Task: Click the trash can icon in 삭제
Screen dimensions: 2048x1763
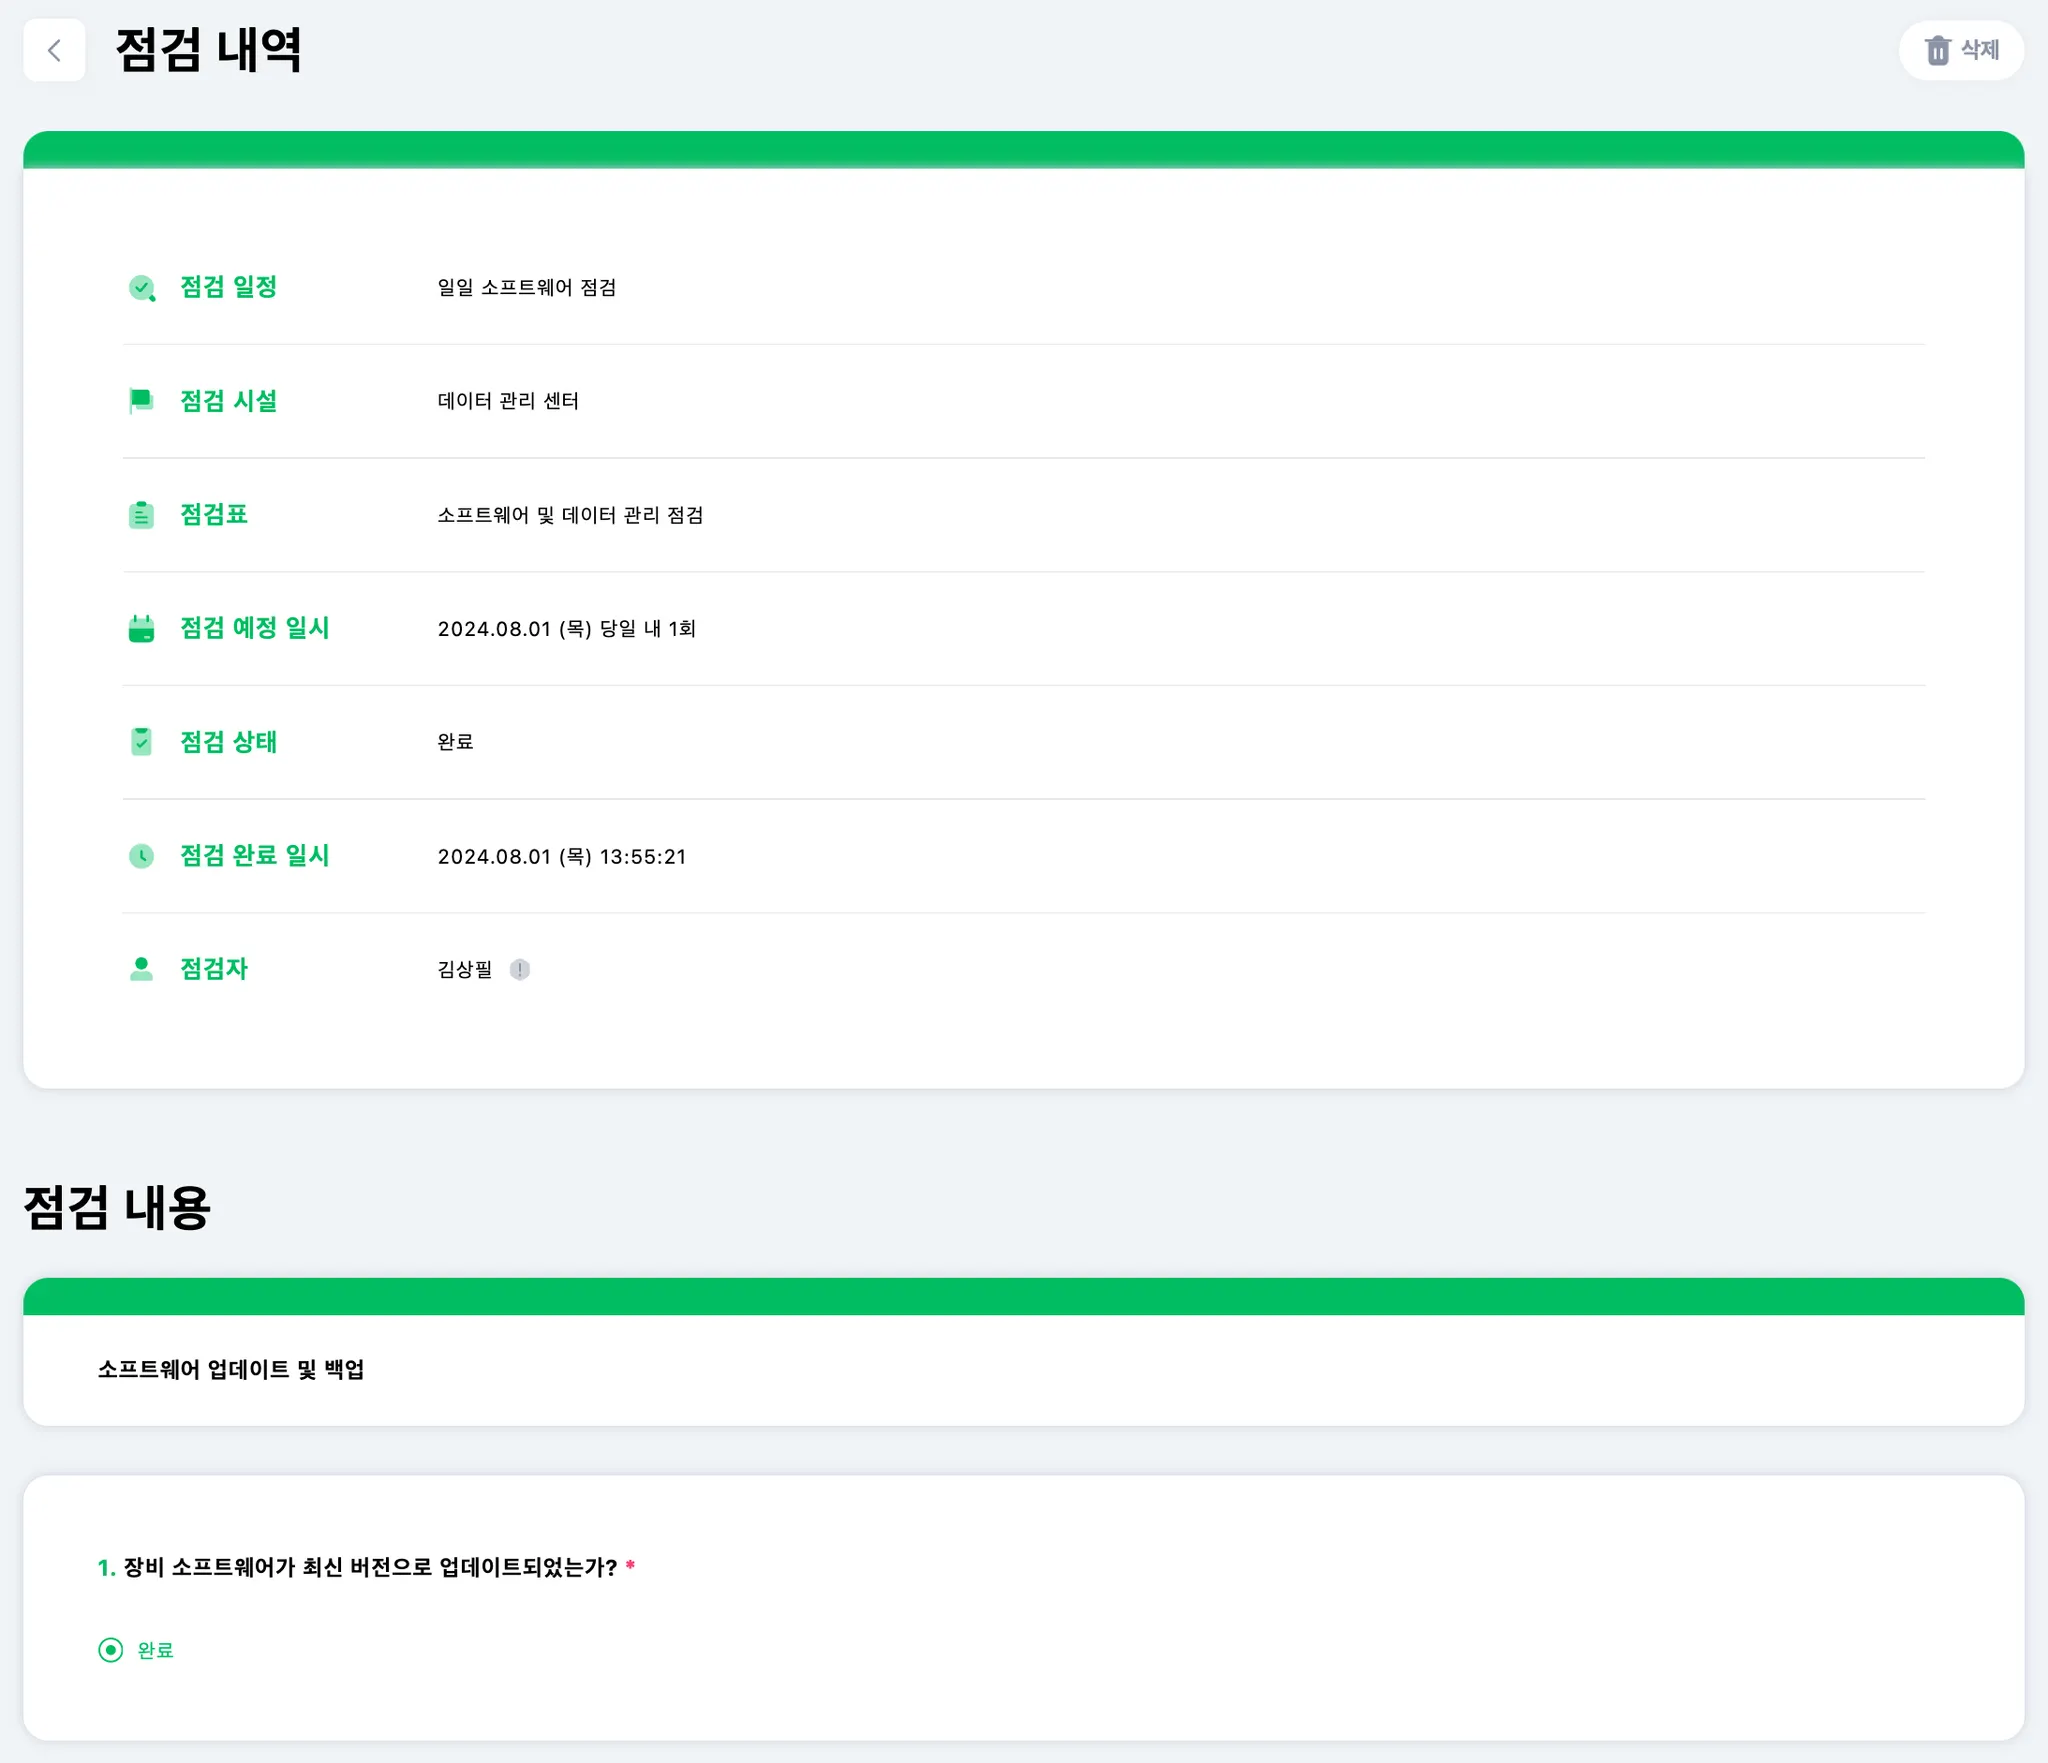Action: point(1937,50)
